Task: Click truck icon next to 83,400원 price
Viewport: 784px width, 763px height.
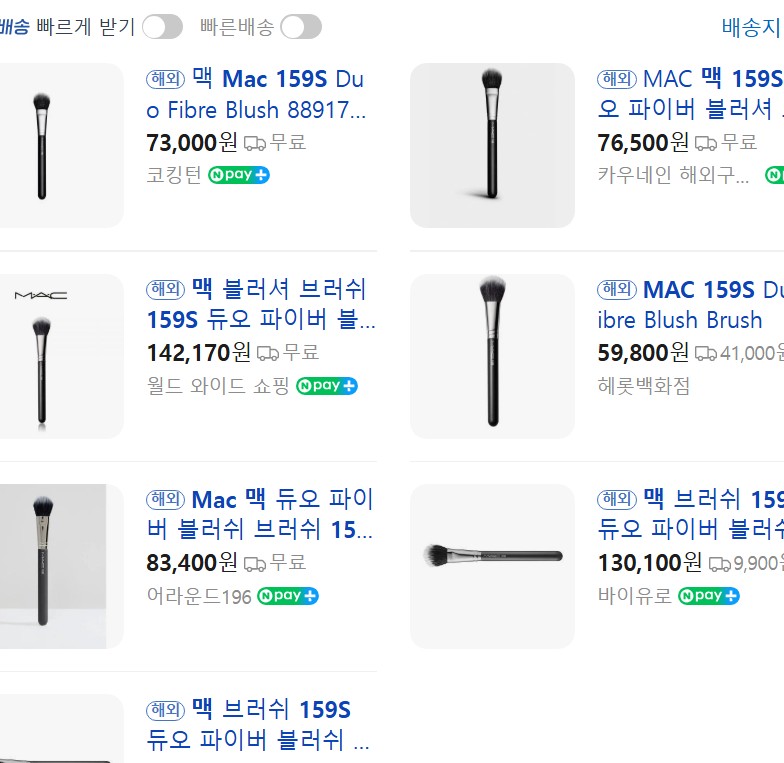Action: click(x=255, y=563)
